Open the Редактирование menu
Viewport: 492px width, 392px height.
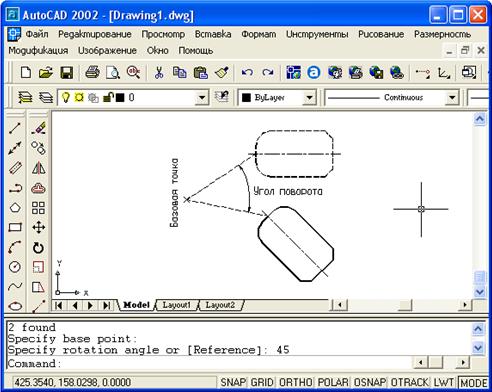pos(95,34)
